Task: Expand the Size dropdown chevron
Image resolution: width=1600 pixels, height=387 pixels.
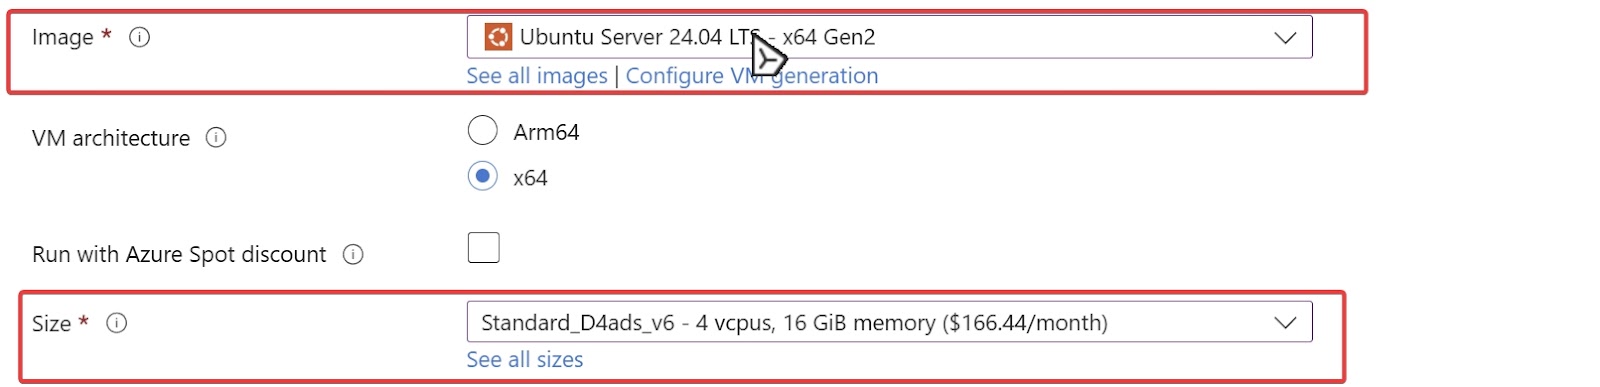Action: pyautogui.click(x=1285, y=323)
